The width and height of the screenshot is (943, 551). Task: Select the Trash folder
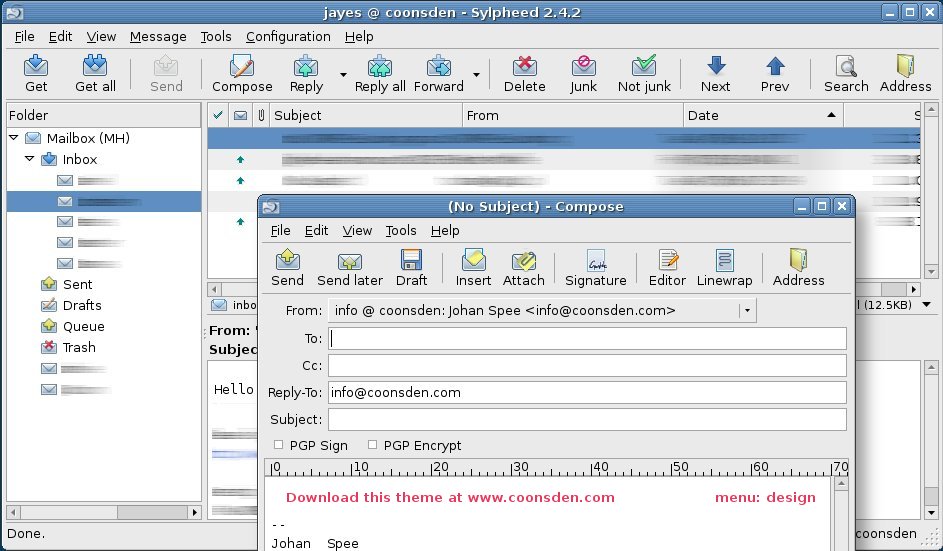[x=79, y=347]
